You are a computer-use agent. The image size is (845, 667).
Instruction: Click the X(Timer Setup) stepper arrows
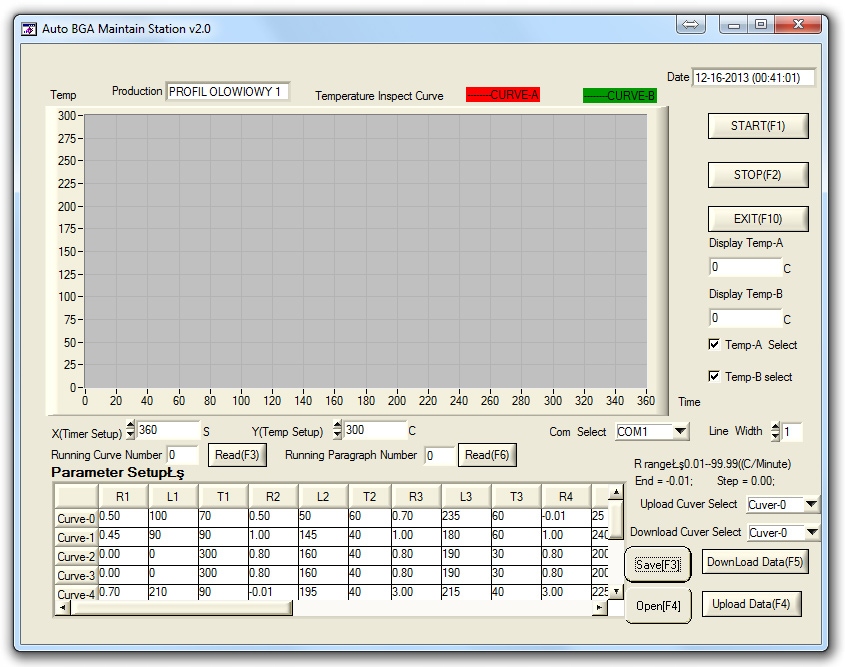[x=130, y=431]
